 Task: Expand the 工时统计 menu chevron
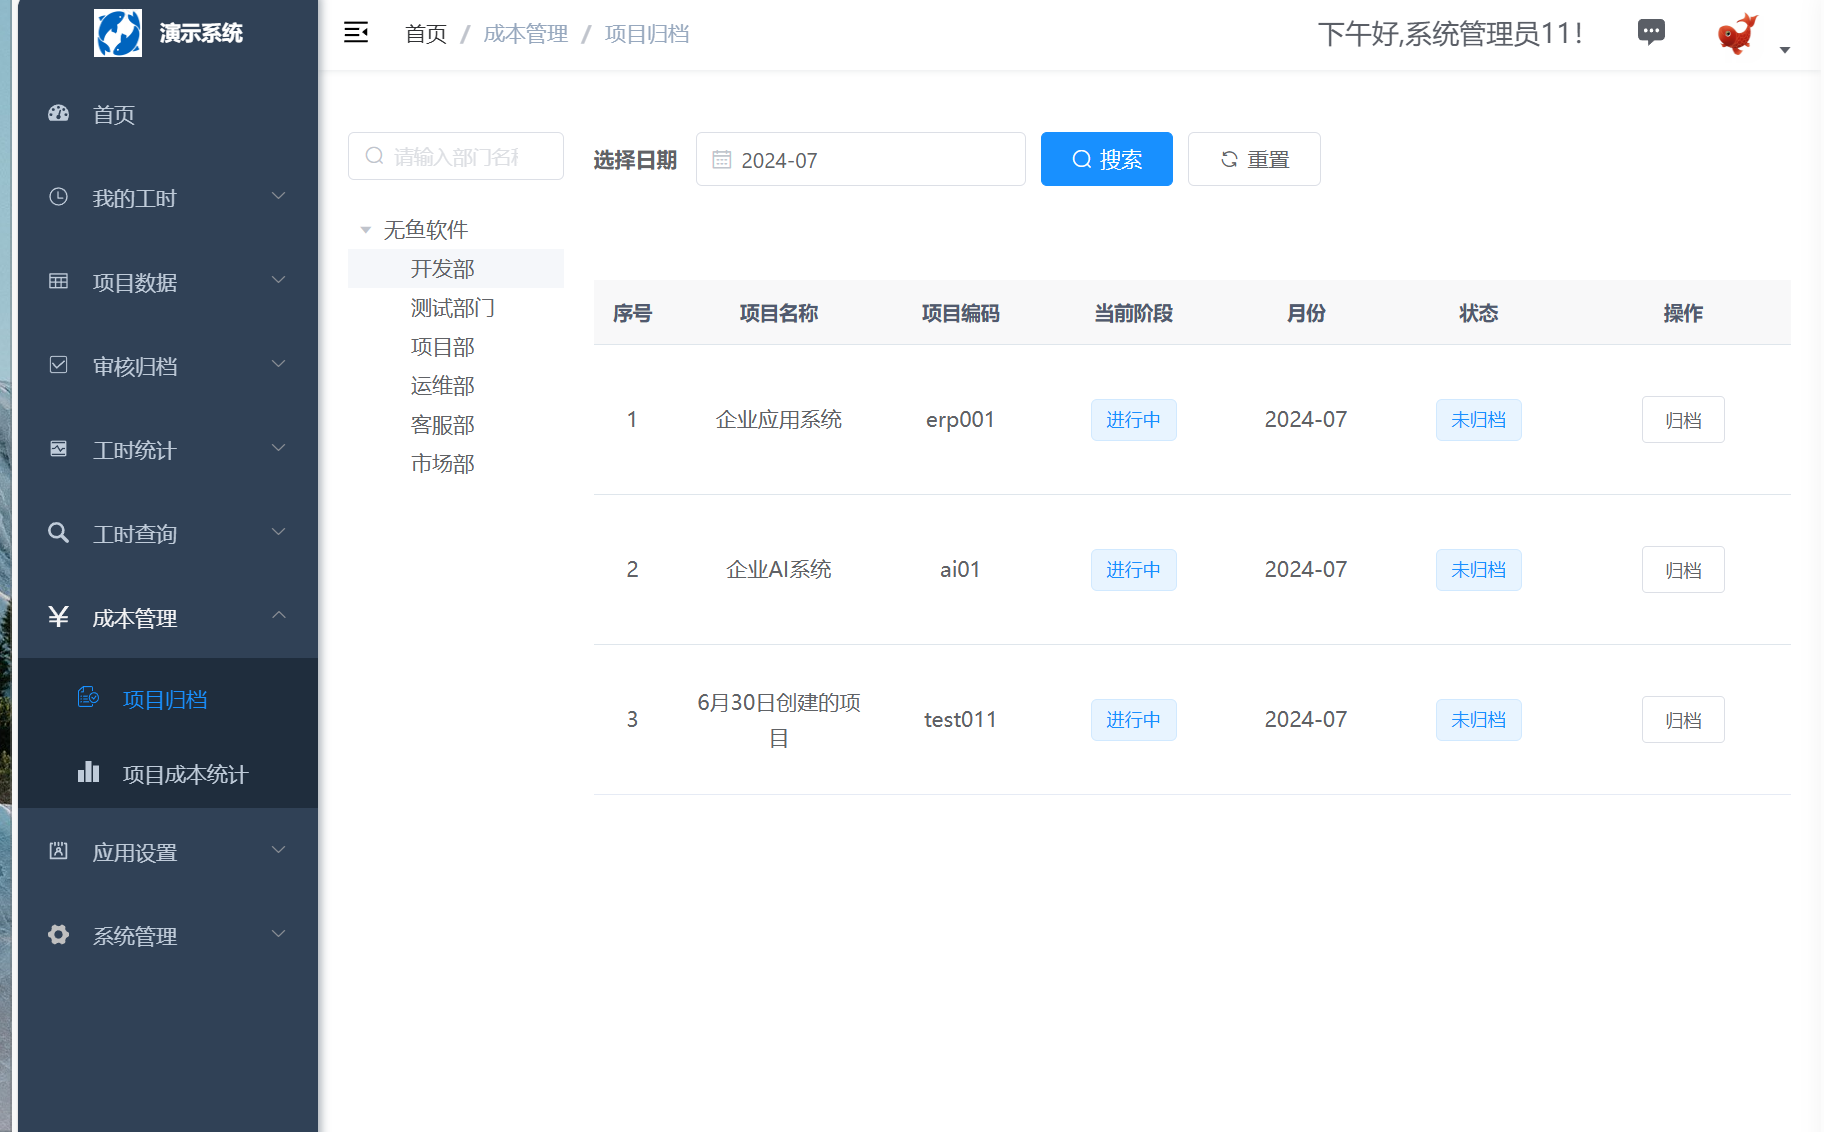(x=279, y=448)
